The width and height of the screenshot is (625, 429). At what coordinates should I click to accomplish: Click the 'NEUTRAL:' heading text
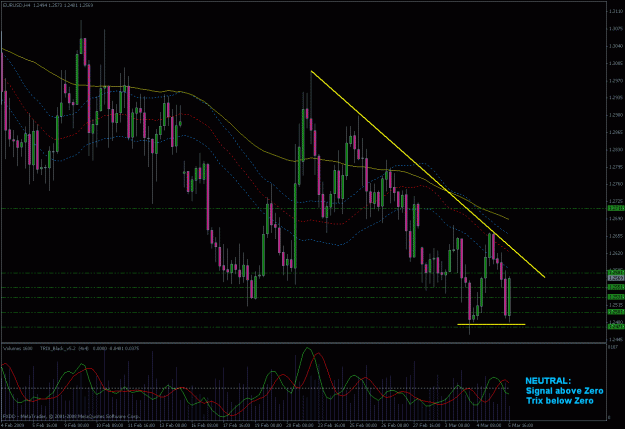(x=548, y=381)
